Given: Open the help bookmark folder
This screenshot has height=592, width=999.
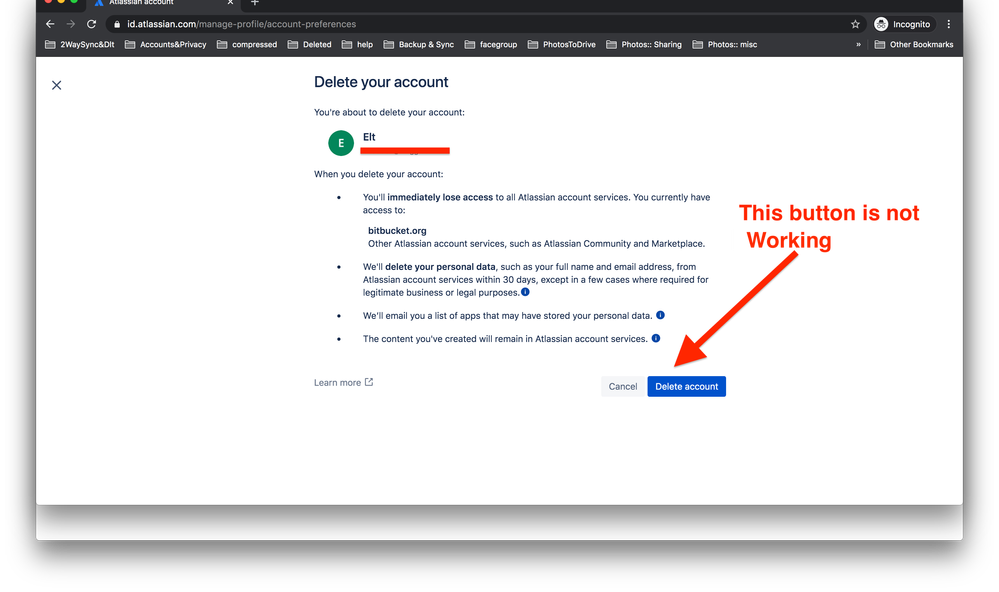Looking at the screenshot, I should [357, 45].
